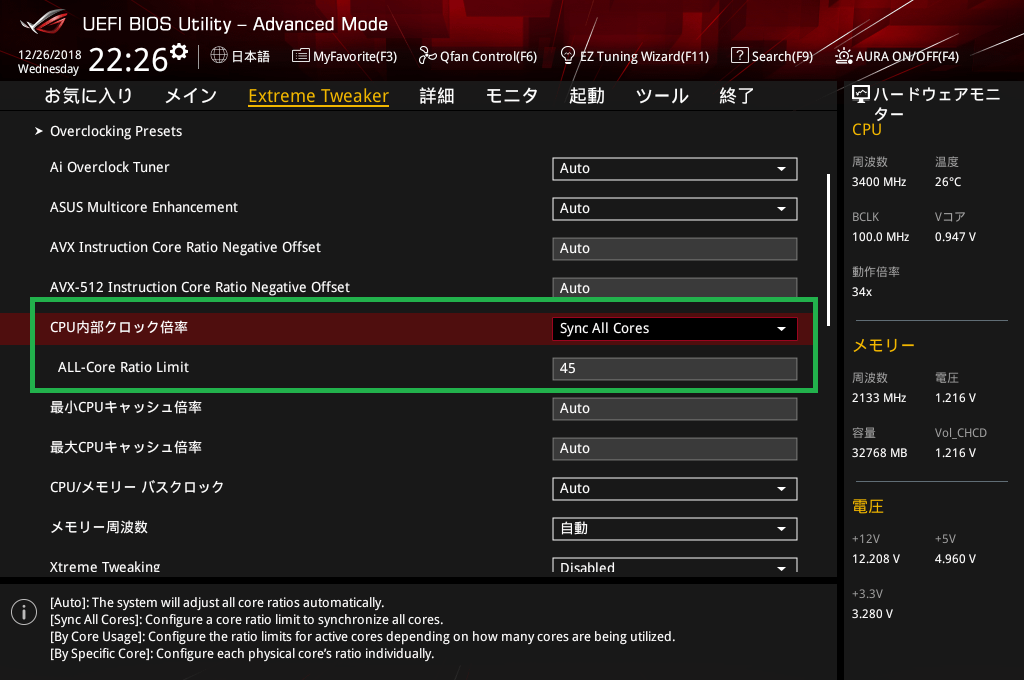The height and width of the screenshot is (680, 1024).
Task: Open CPU内部クロック倍率 Sync All Cores dropdown
Action: point(675,329)
